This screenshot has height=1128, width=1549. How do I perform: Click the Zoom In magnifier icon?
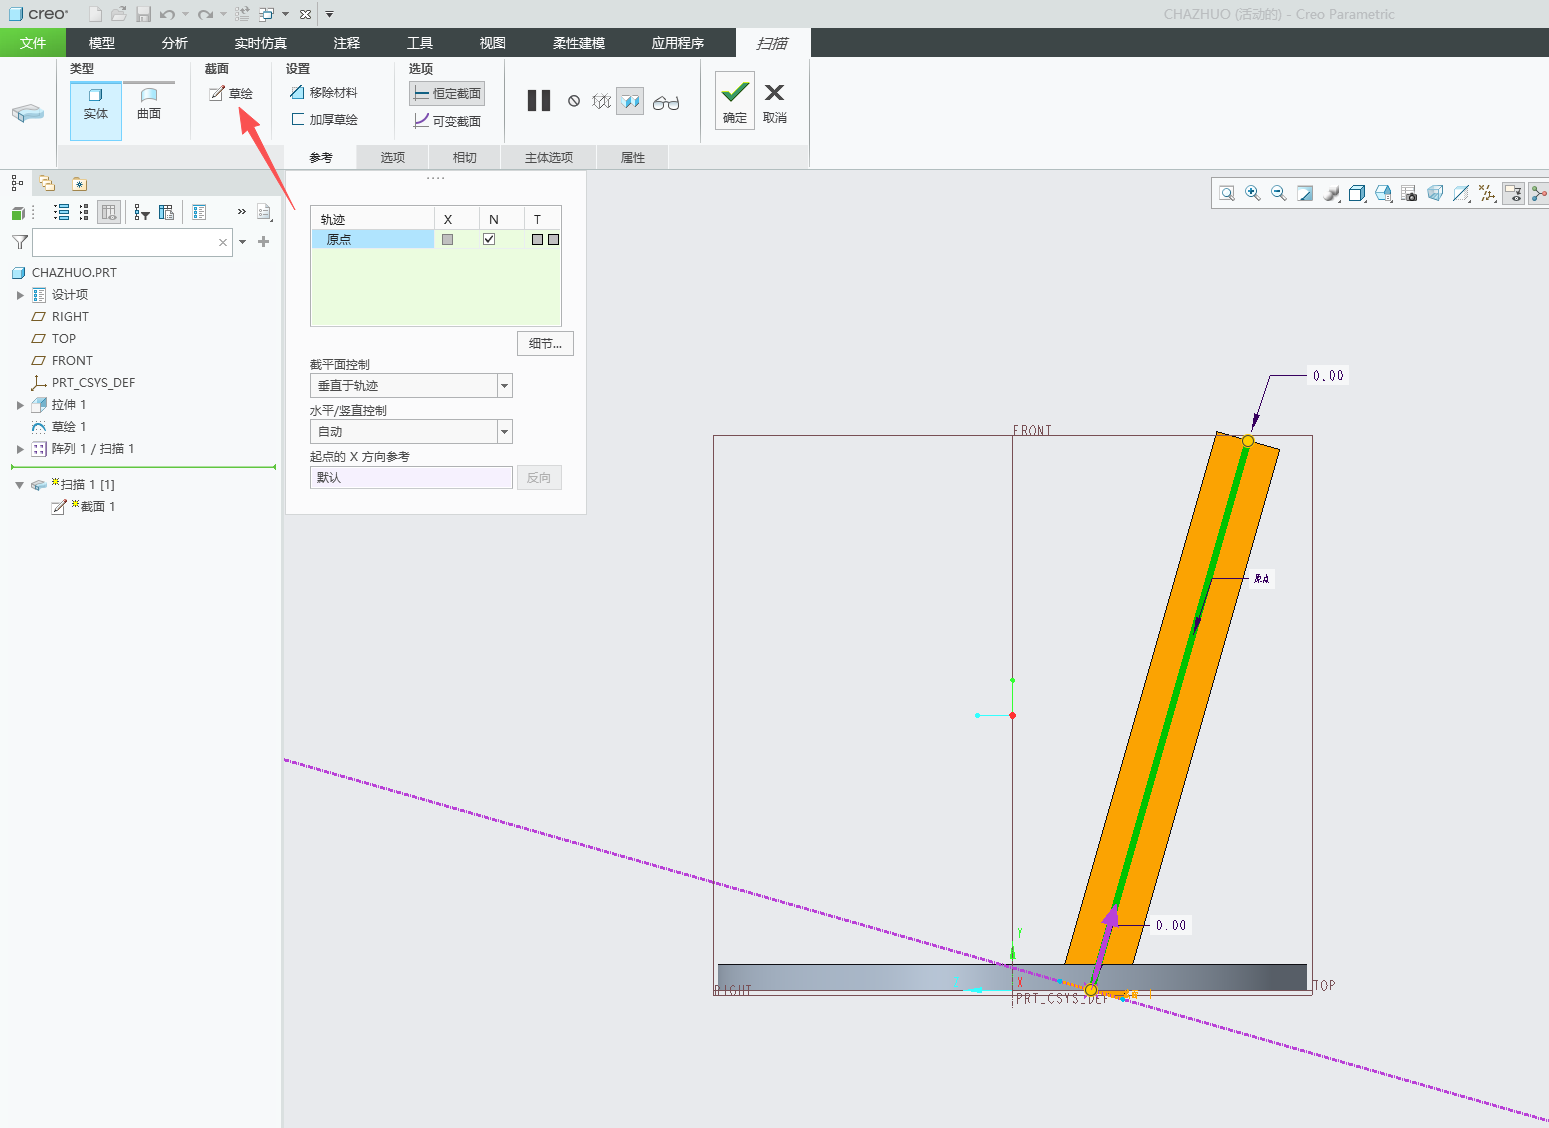click(1253, 193)
